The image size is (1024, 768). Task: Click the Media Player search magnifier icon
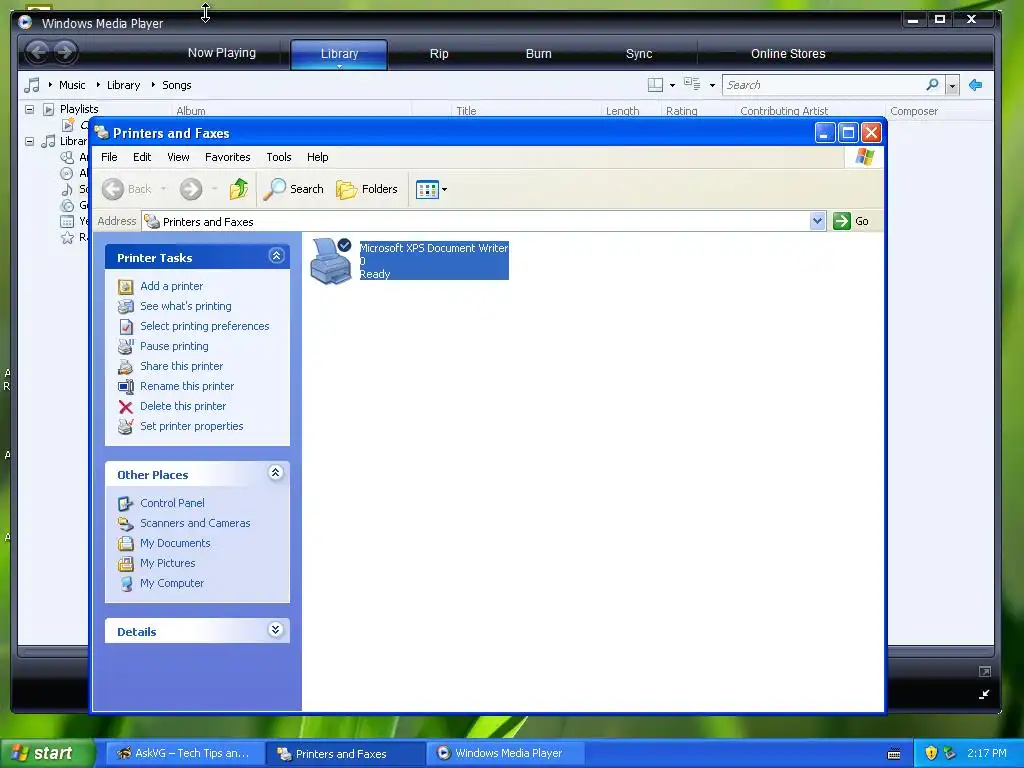pyautogui.click(x=933, y=85)
